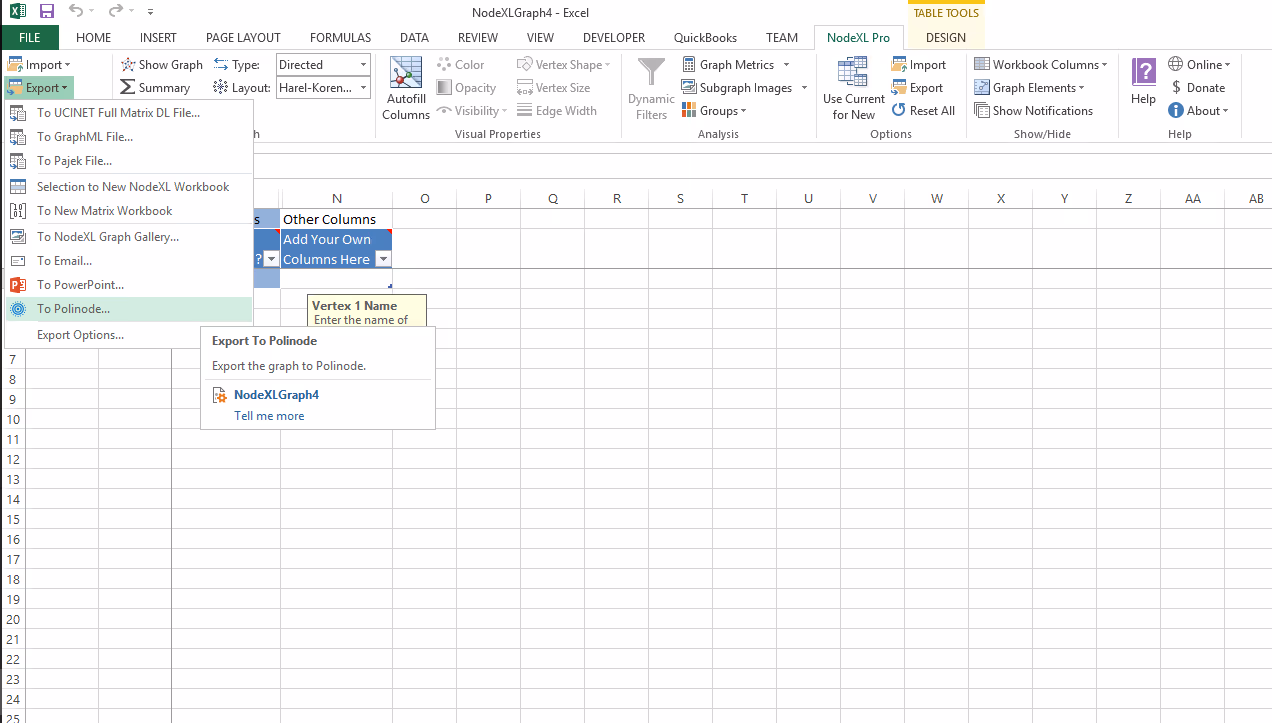Click the Other Columns cell
Screen dimensions: 1272x723
[x=336, y=219]
